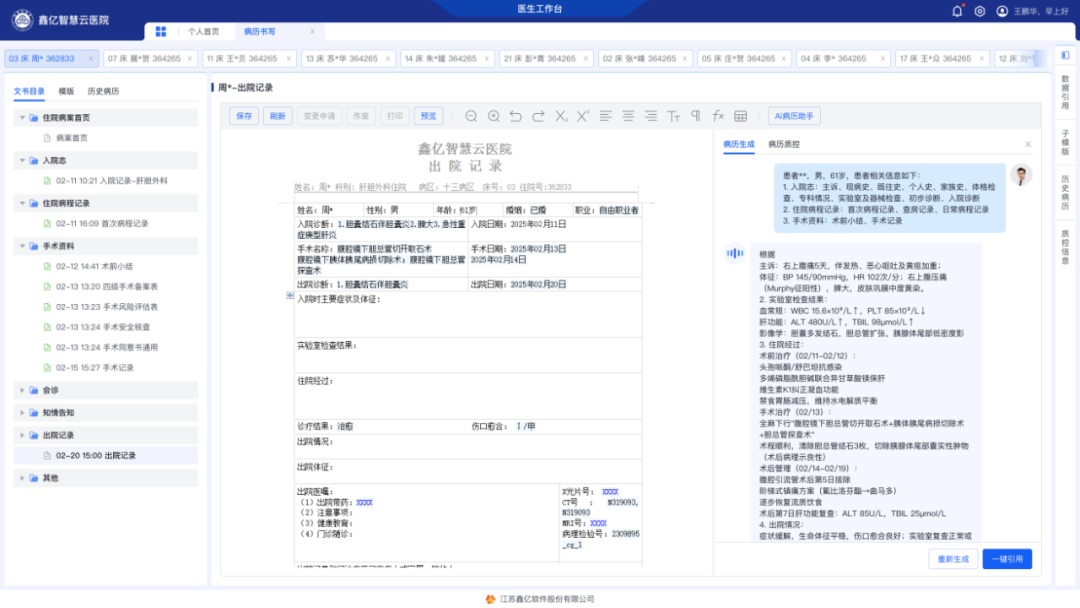Open patient tab 21床 彭*青
Screen dimensions: 1080x608
coord(546,59)
